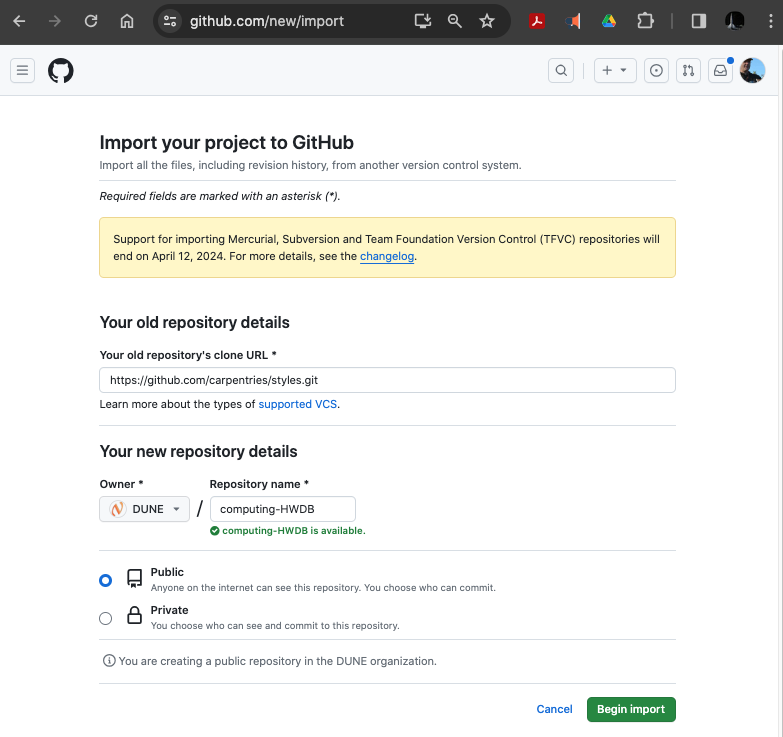The image size is (783, 737).
Task: Select the Public repository radio button
Action: tap(106, 580)
